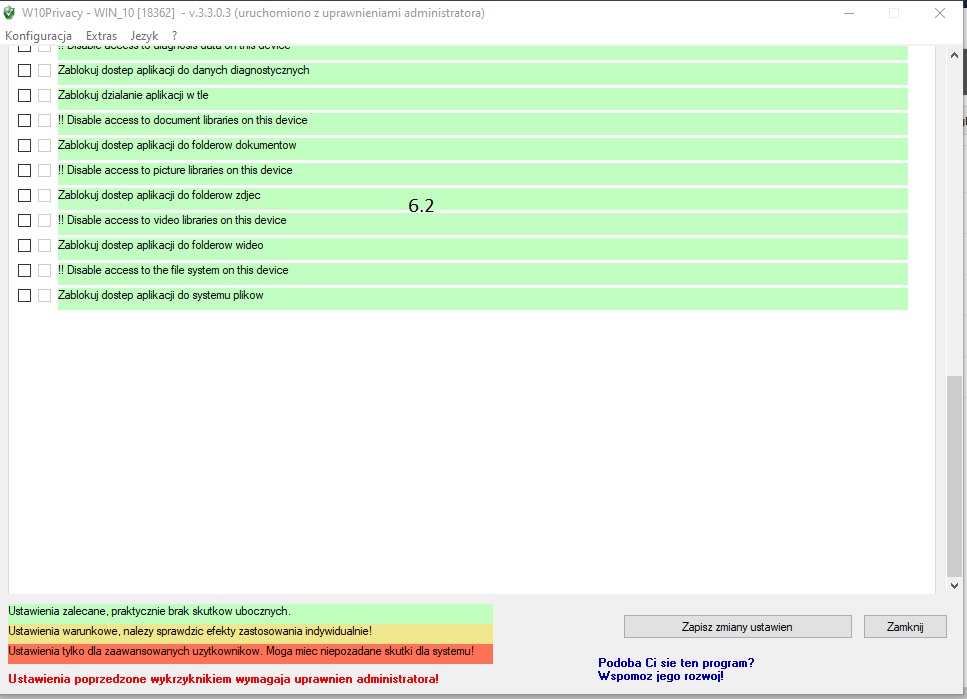Tick the dark-bordered checkbox for 'Zablokuj dostep aplikacji do danych diagnostycznych'
967x699 pixels.
coord(25,70)
